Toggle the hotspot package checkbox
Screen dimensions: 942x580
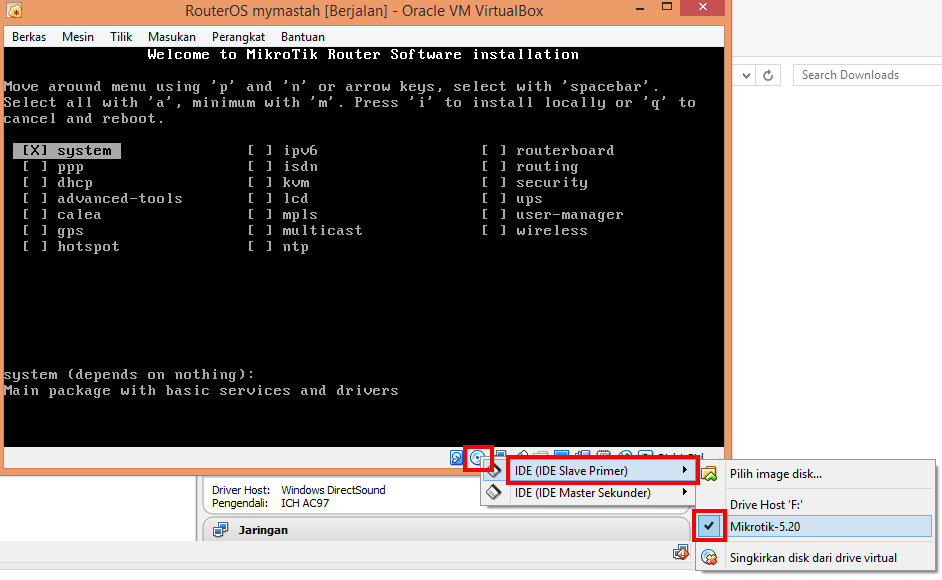(x=35, y=246)
